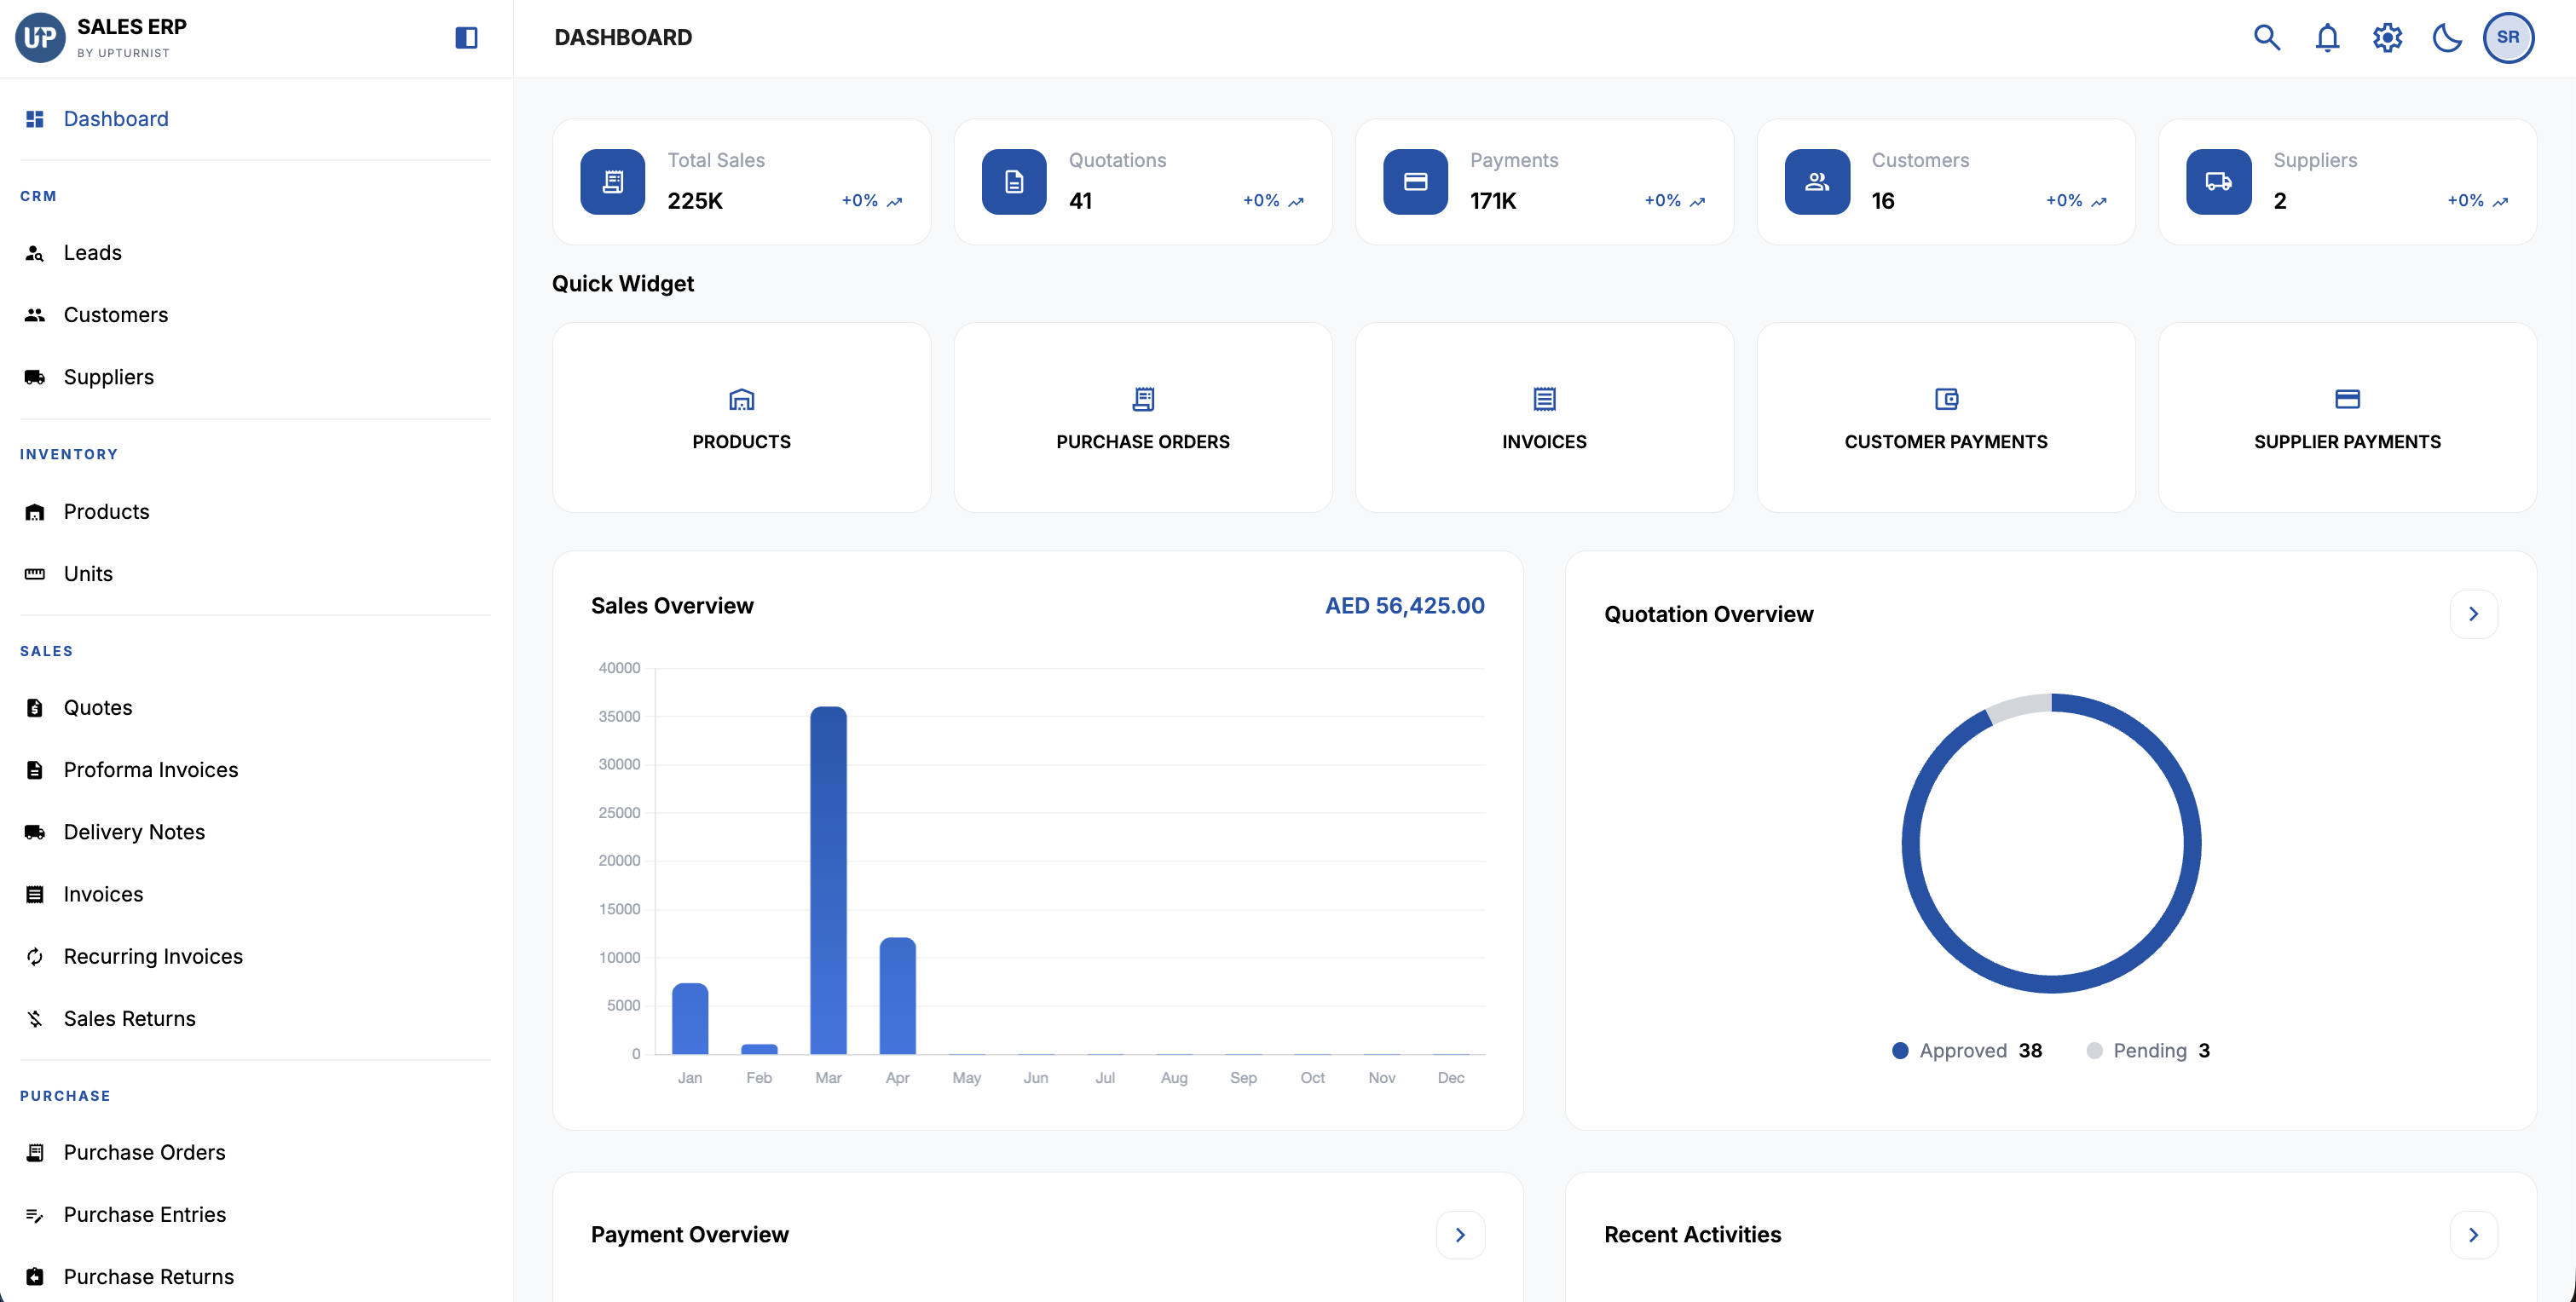Click the Quotations document icon

click(1014, 182)
